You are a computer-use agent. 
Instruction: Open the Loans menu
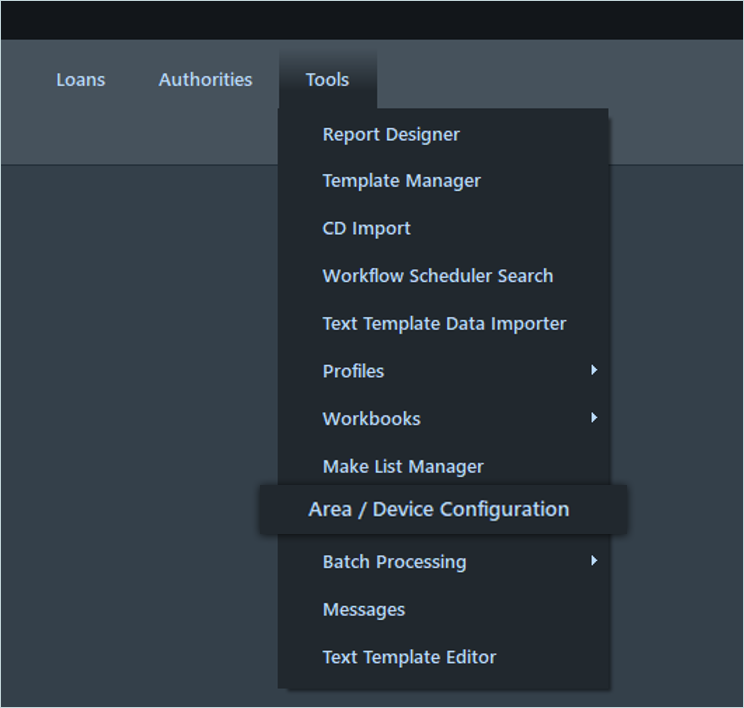pos(80,80)
